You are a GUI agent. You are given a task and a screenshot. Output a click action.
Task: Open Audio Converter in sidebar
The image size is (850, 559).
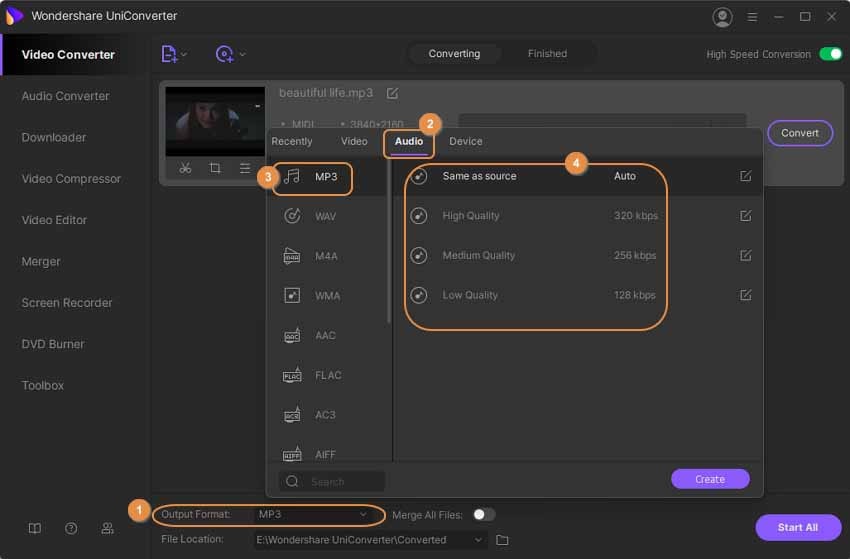(x=66, y=96)
